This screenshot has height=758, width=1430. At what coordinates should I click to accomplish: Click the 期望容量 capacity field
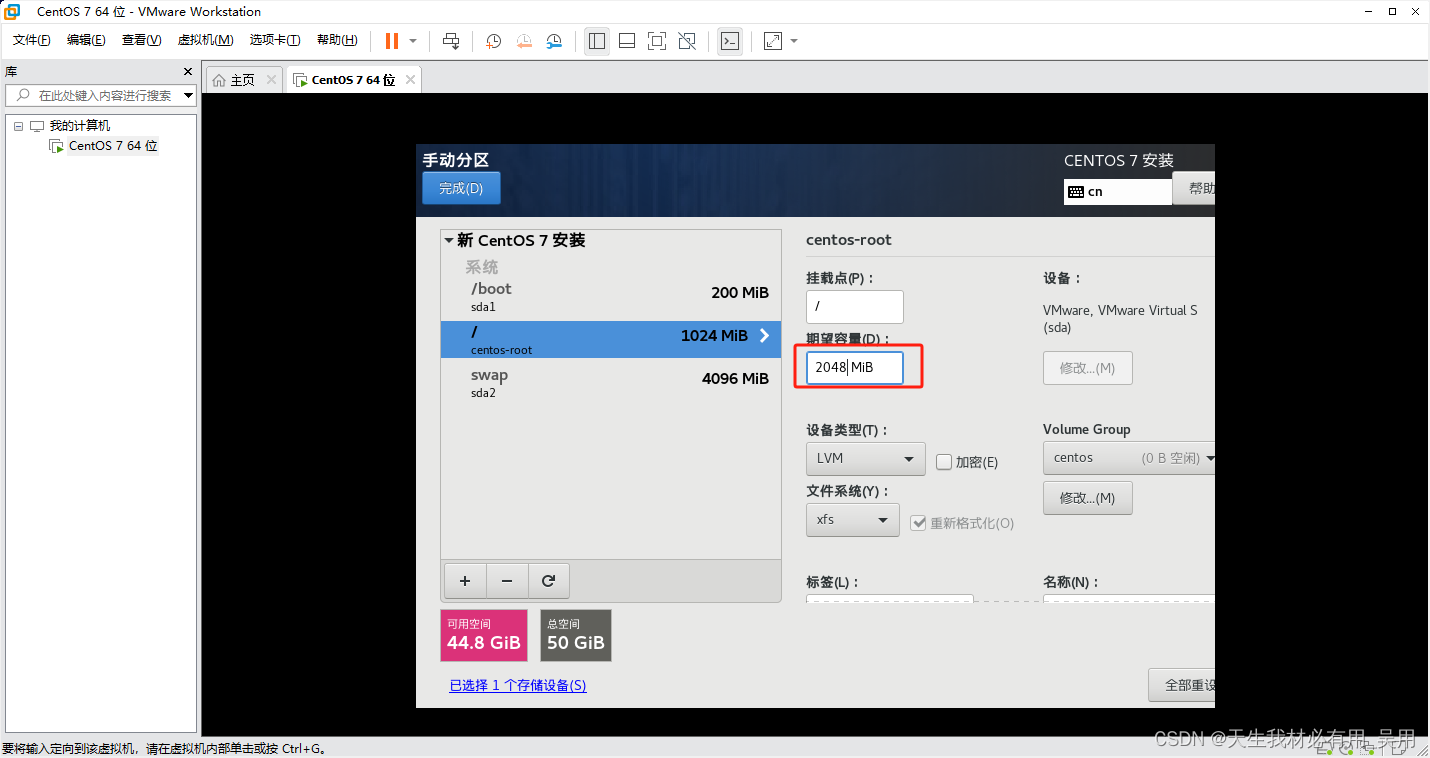tap(855, 367)
